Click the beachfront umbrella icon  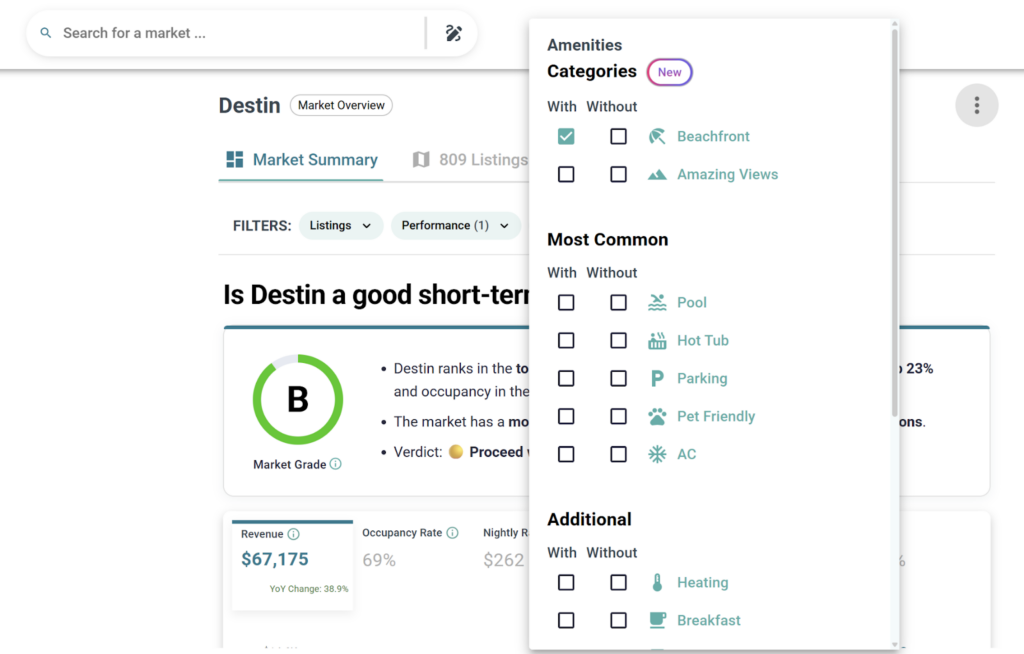coord(657,137)
